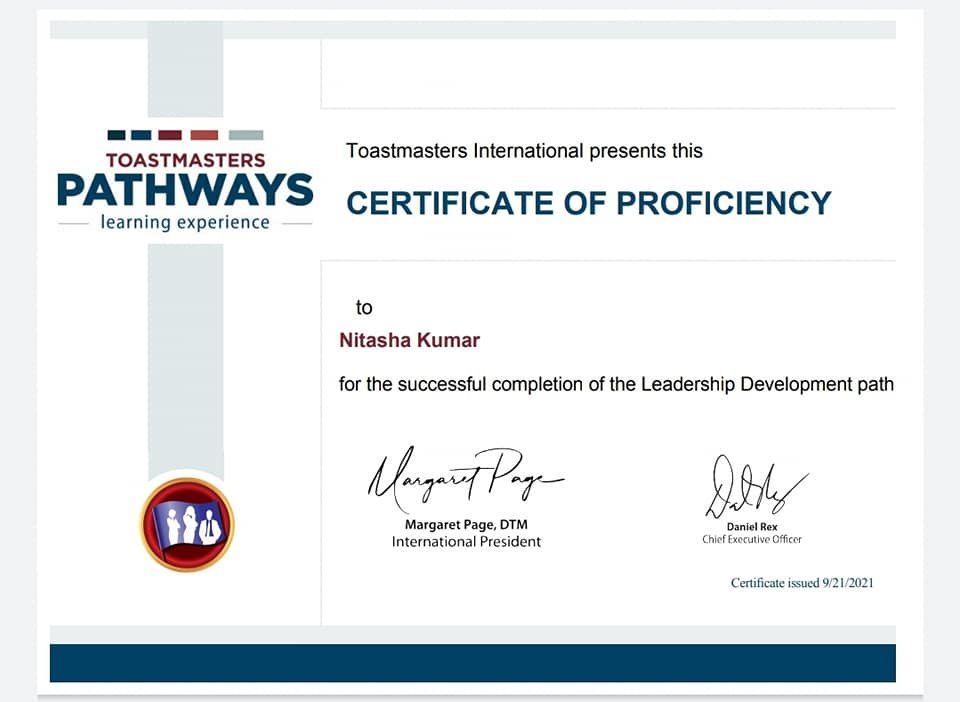This screenshot has width=960, height=702.
Task: Click the 'International President' title
Action: coord(466,542)
